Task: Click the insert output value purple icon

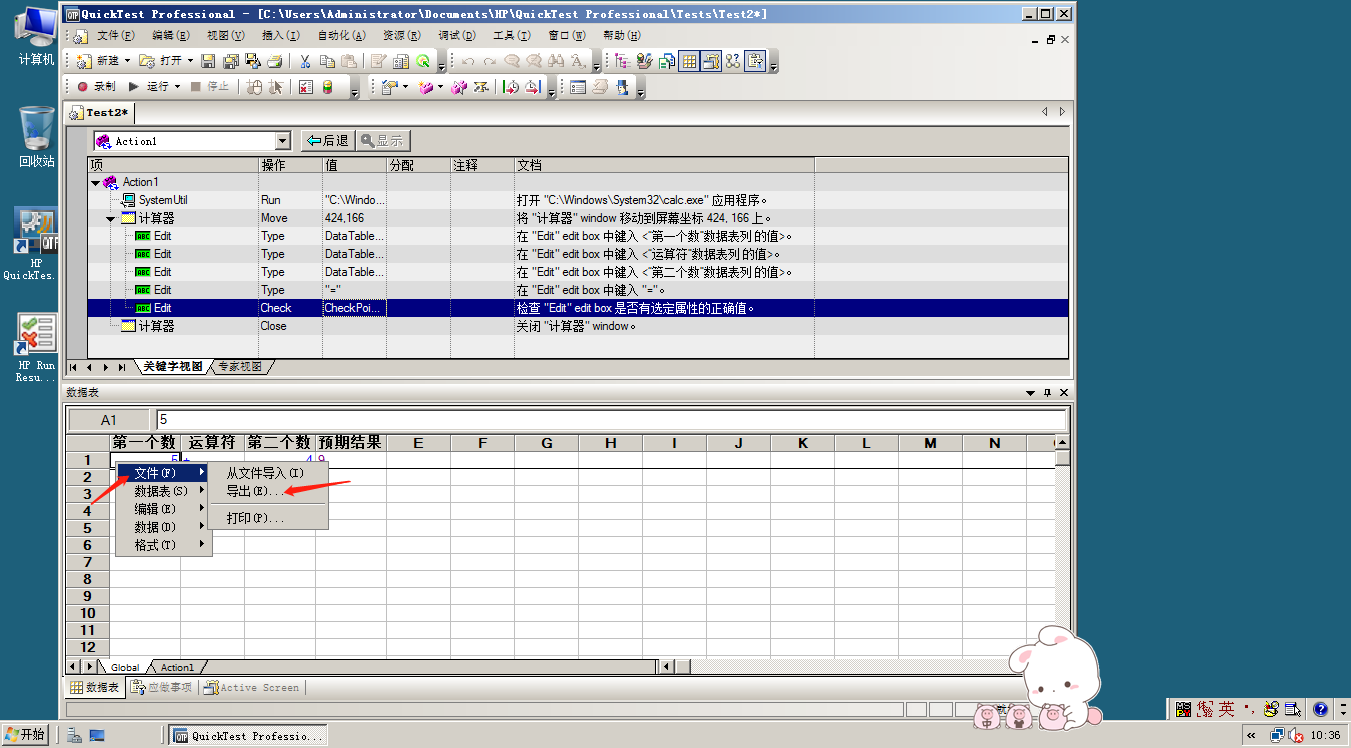Action: (426, 87)
